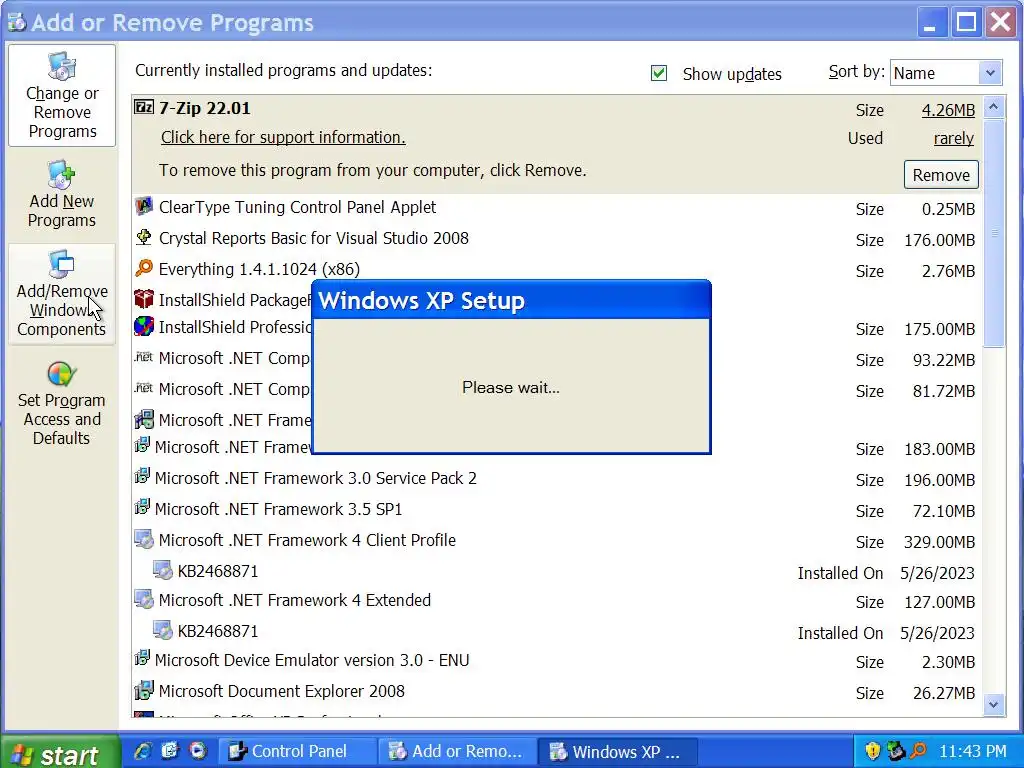Switch to Control Panel taskbar button

pos(297,752)
